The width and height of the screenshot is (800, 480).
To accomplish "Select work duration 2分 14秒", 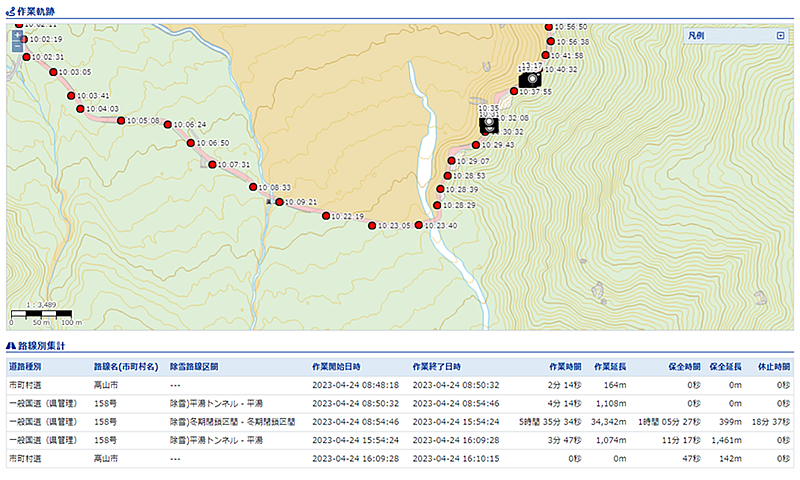I will [x=565, y=385].
